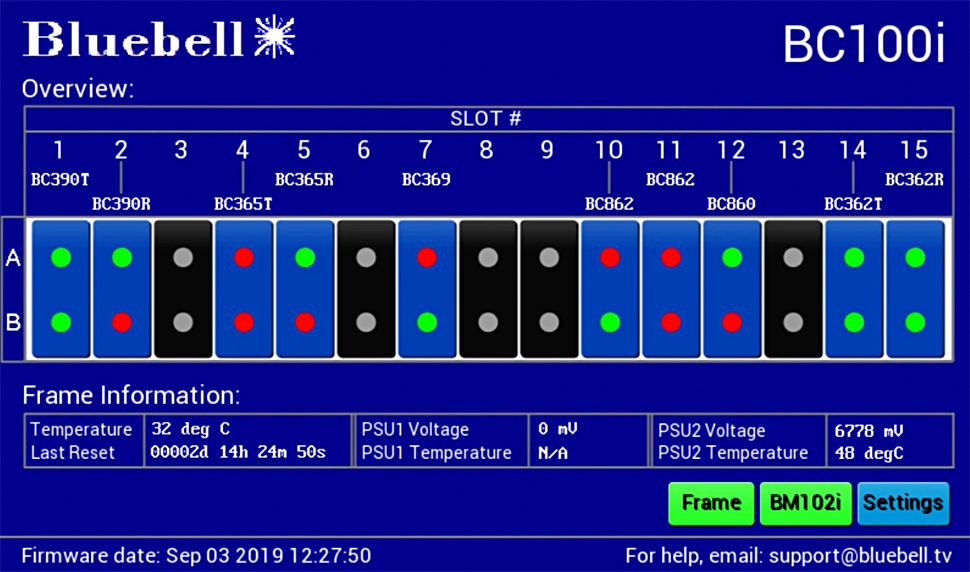Click the BC369 card label

pos(426,179)
